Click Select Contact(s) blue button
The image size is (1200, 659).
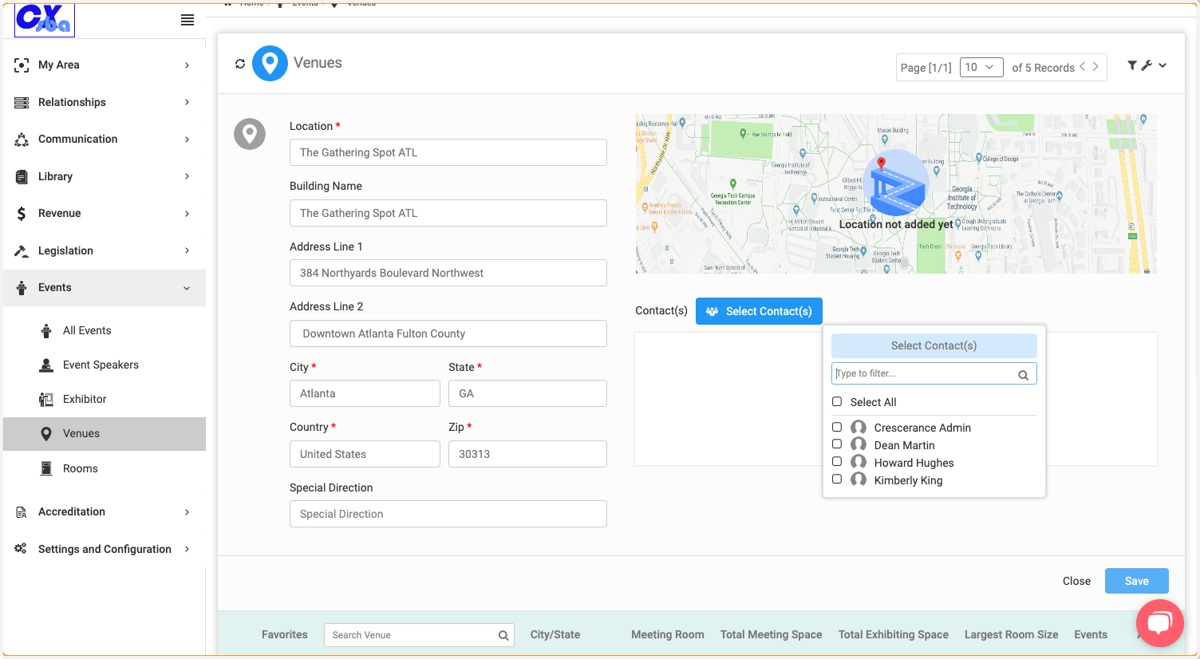point(759,311)
